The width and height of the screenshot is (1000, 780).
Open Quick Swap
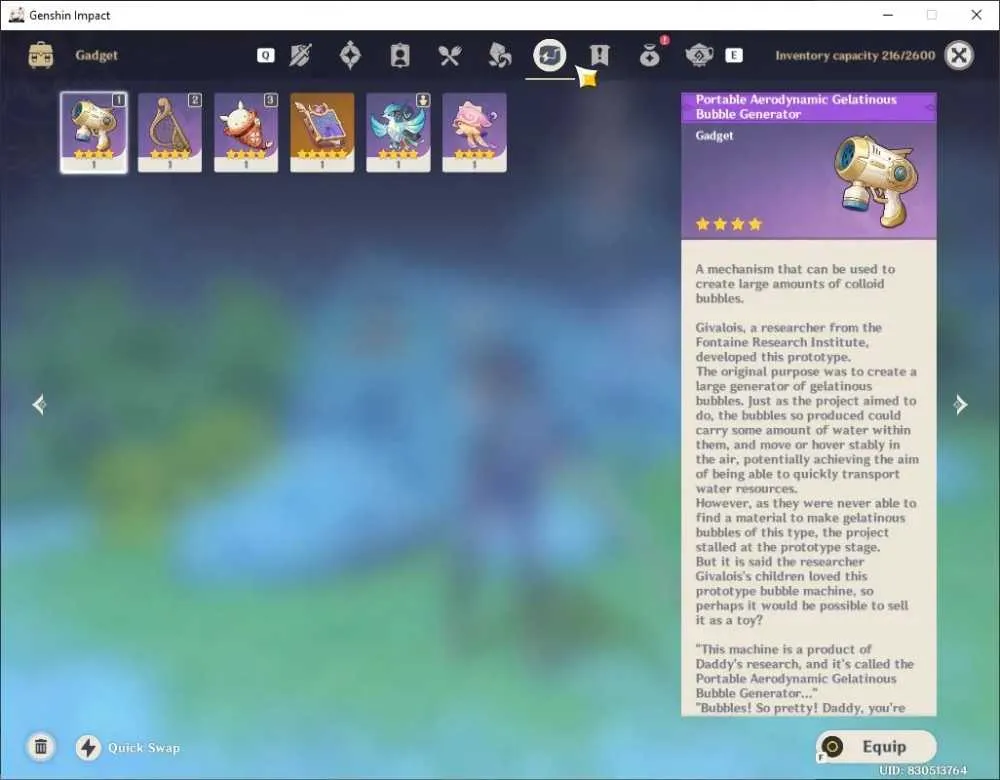tap(128, 747)
